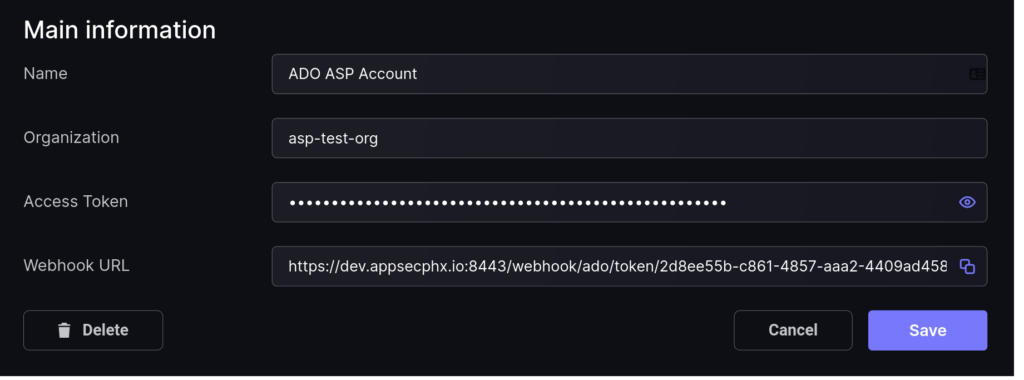Image resolution: width=1024 pixels, height=380 pixels.
Task: Copy the Webhook URL using copy icon
Action: click(967, 266)
